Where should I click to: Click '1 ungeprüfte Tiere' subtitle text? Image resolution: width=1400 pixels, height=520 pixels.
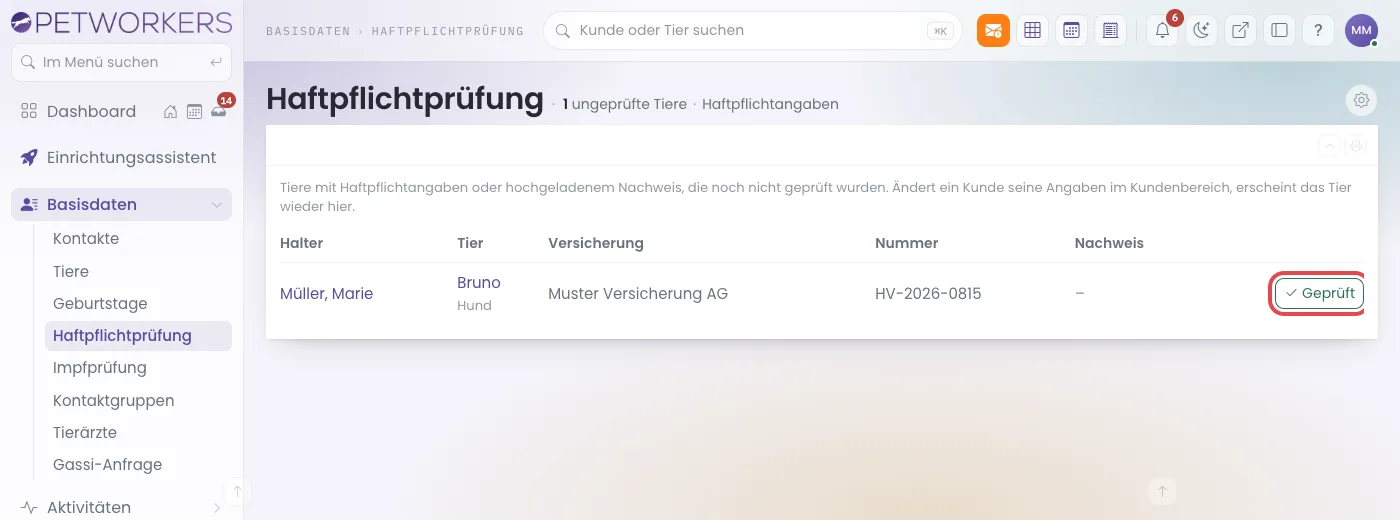click(624, 104)
